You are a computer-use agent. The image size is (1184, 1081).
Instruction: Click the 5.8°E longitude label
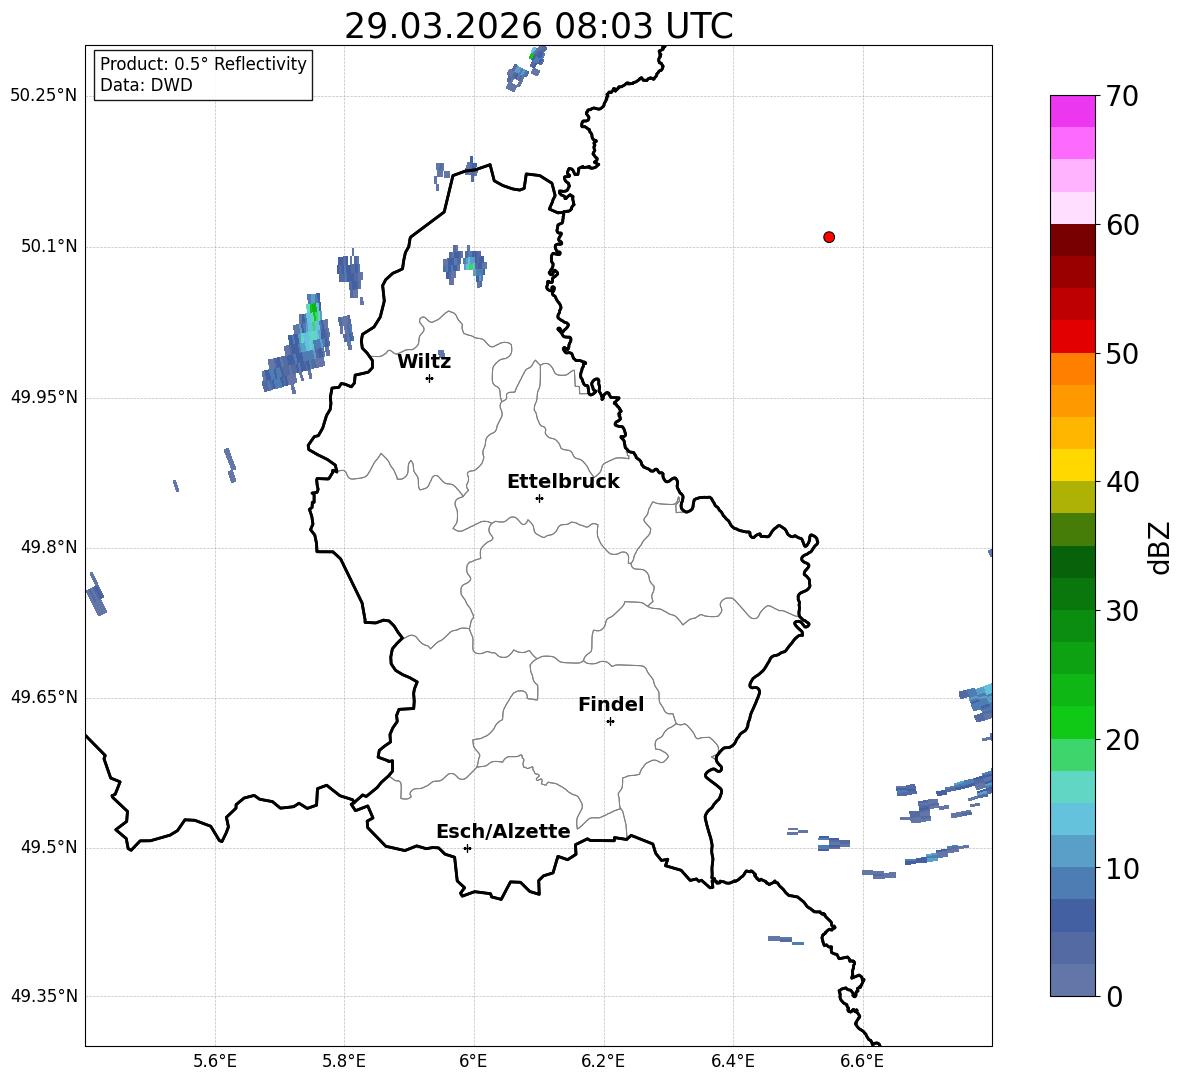[344, 1061]
